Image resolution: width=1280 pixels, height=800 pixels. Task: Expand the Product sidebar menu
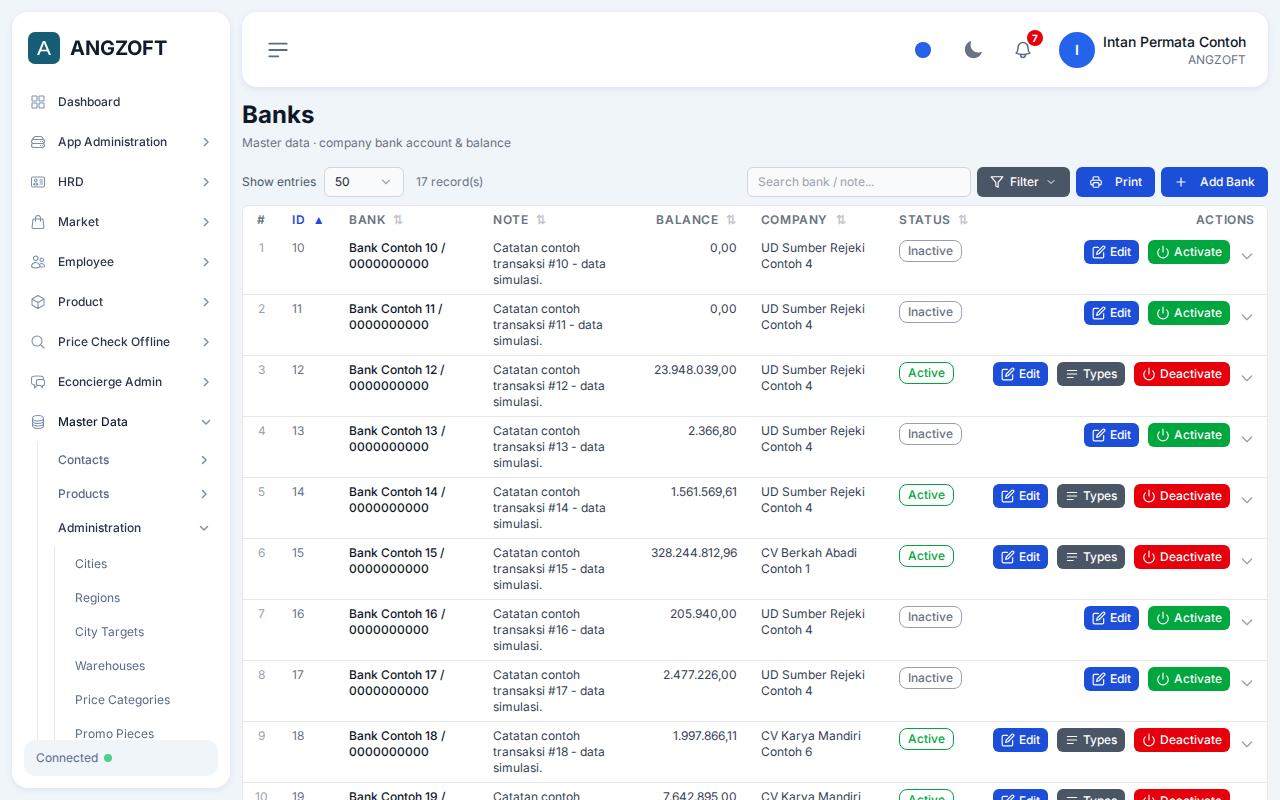(121, 302)
